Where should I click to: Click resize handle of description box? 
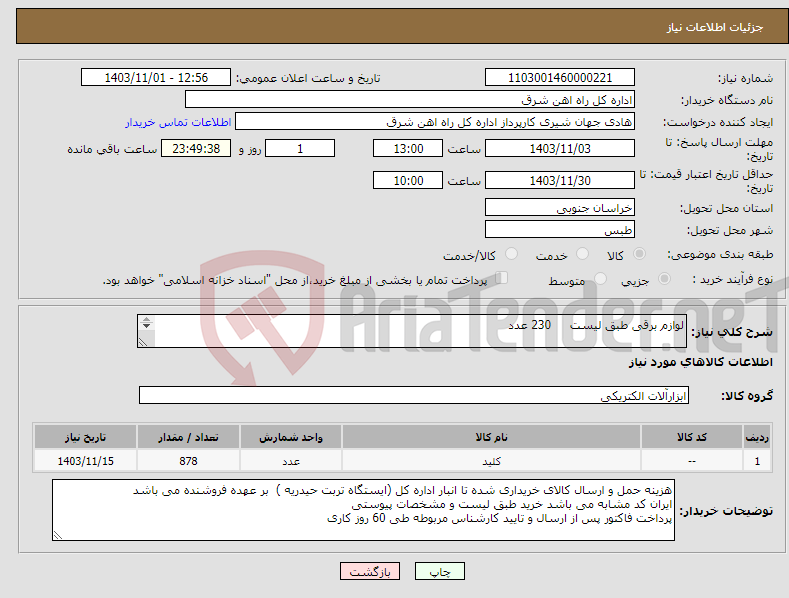click(x=143, y=342)
